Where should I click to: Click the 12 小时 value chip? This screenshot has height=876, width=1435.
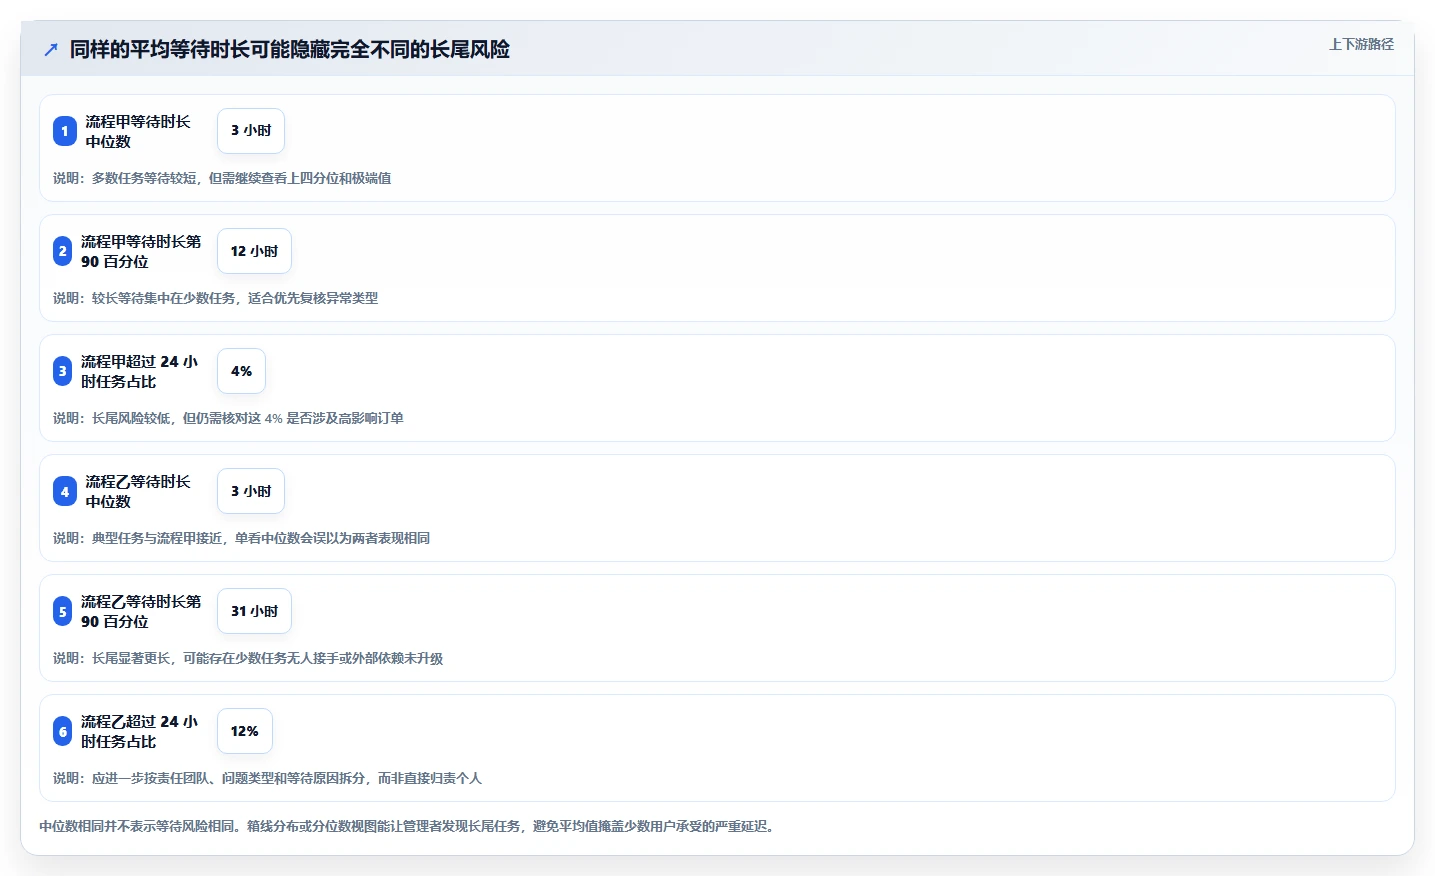pos(254,251)
